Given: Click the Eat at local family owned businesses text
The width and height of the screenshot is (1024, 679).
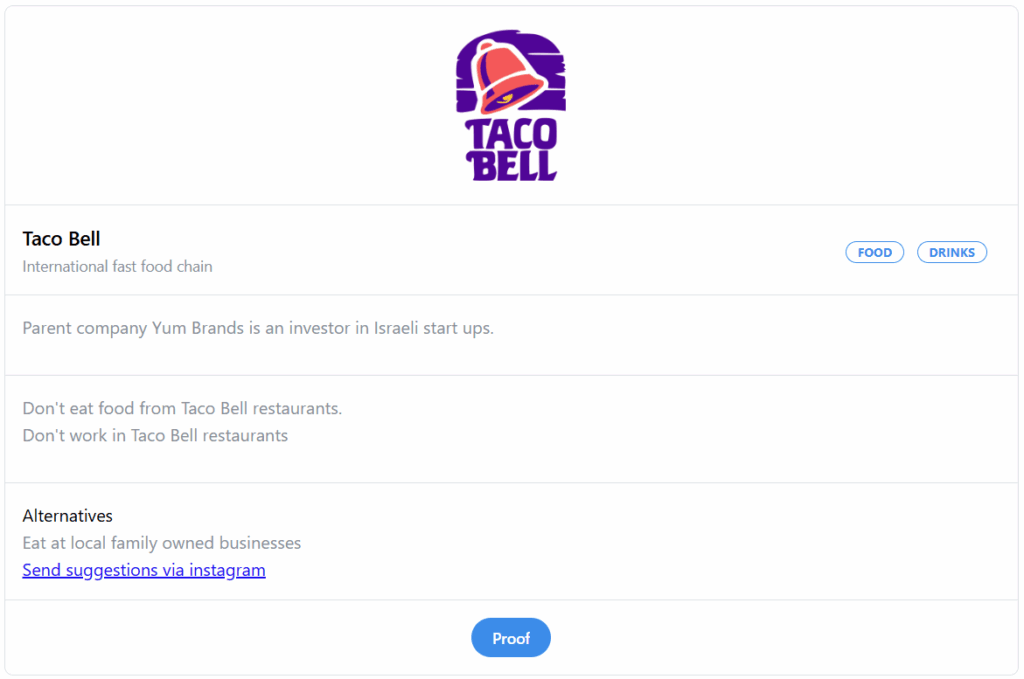Looking at the screenshot, I should (x=161, y=543).
